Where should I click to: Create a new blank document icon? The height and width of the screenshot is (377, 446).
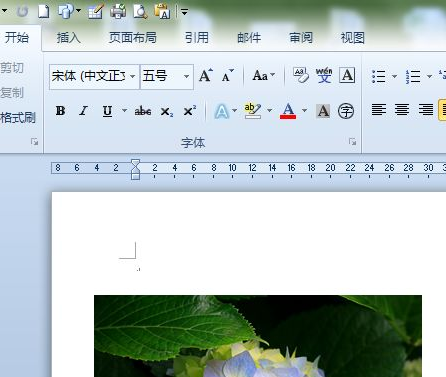(x=44, y=11)
